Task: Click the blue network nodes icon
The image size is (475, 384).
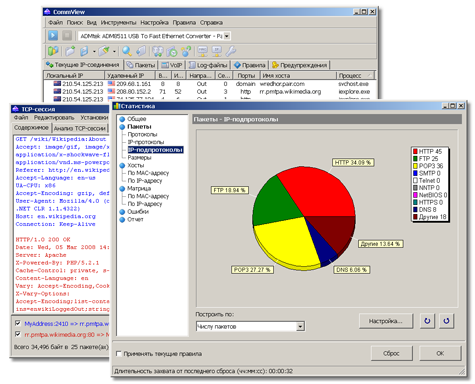Action: (186, 51)
